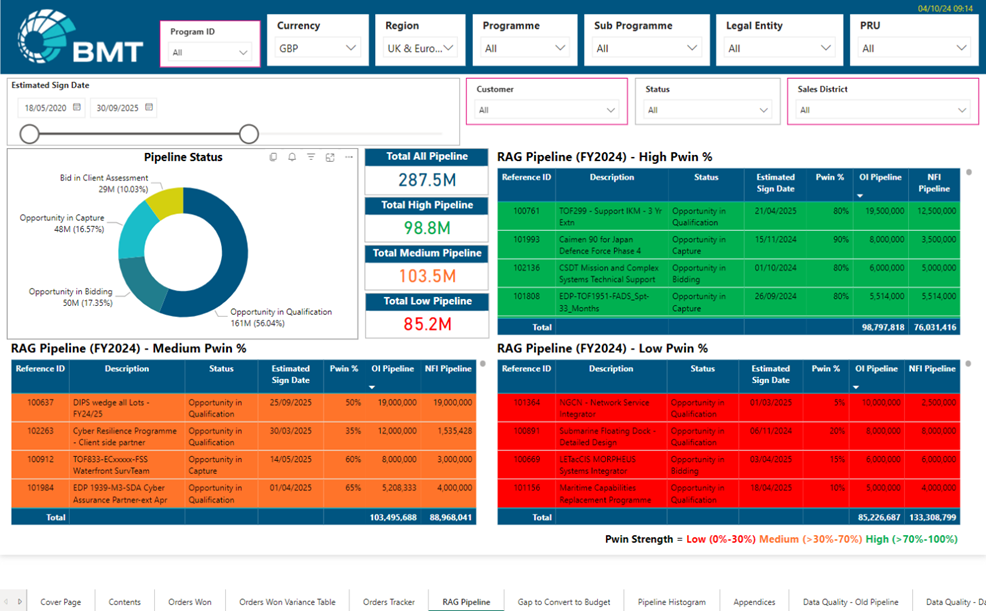Enter focus mode on Pipeline Status chart
The height and width of the screenshot is (611, 986).
click(330, 157)
